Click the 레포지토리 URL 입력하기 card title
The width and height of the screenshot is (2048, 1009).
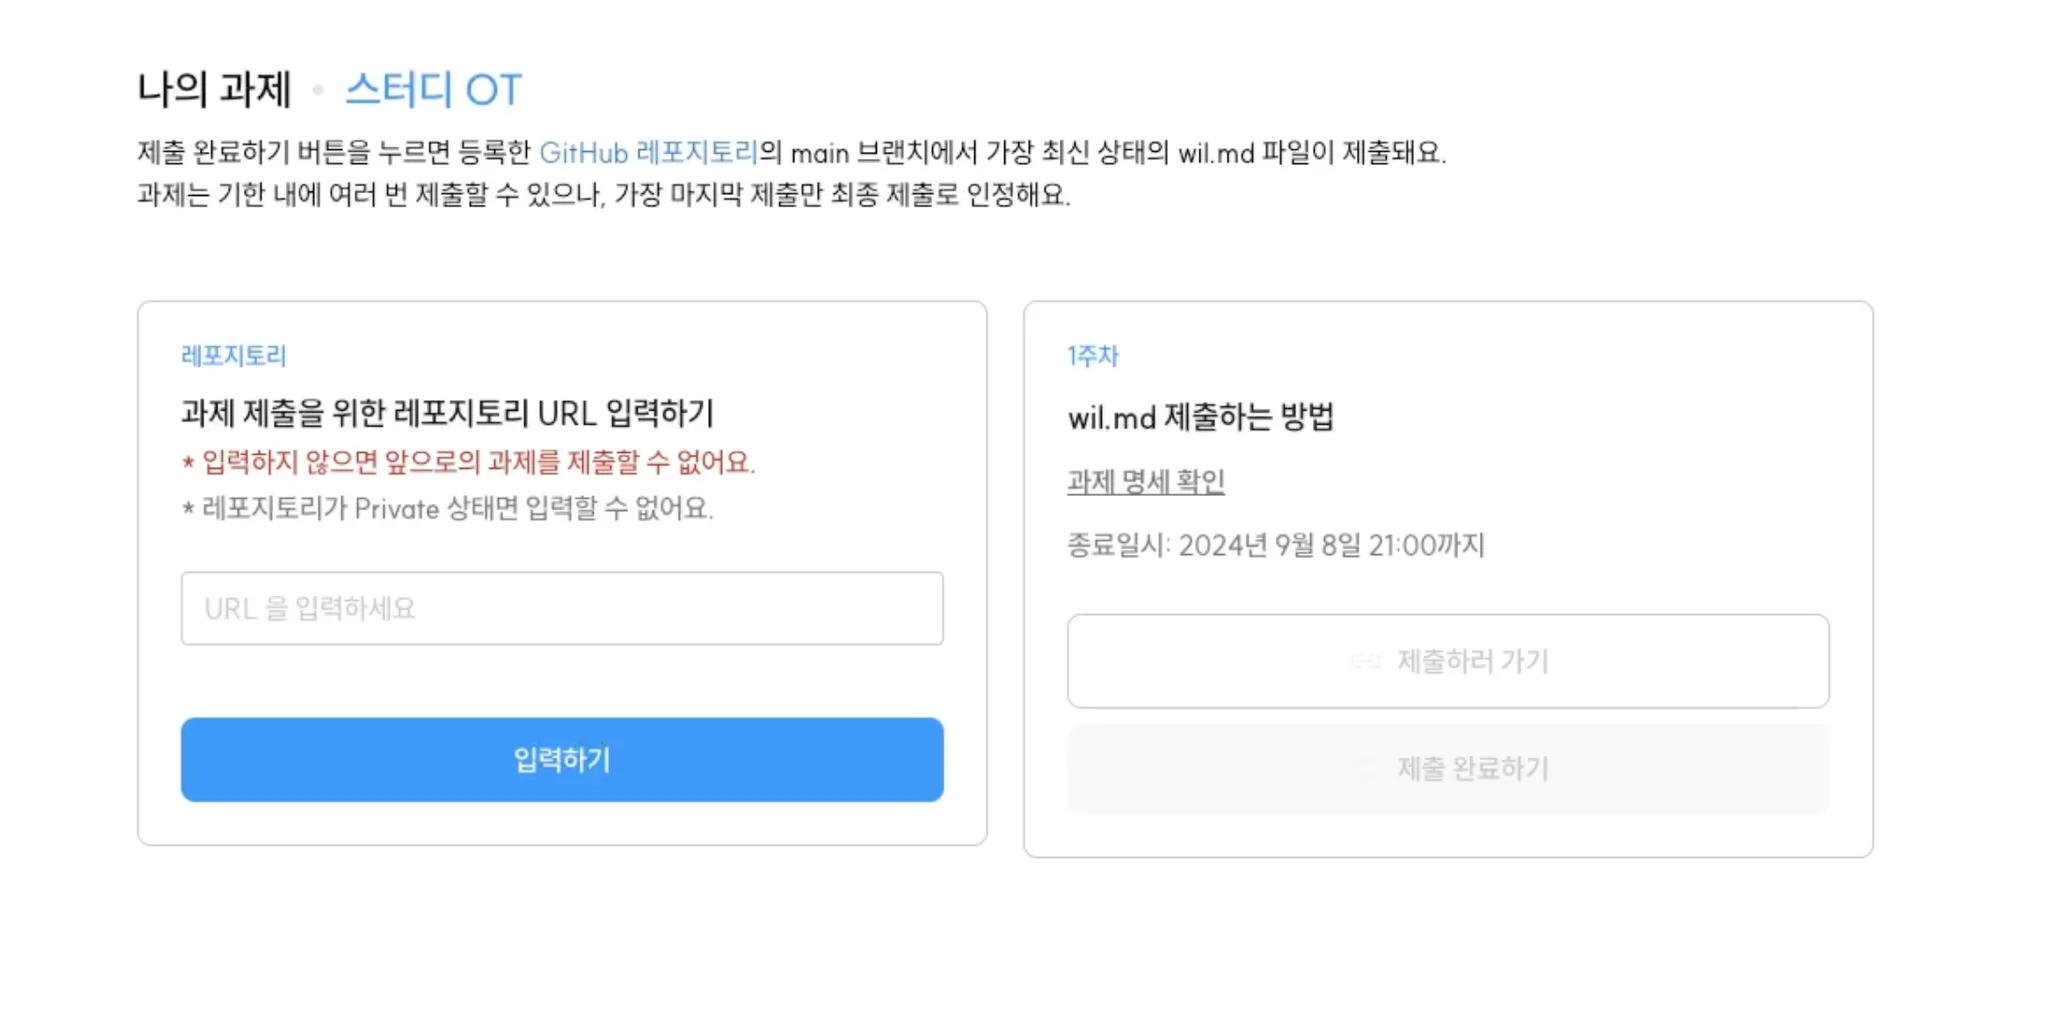[447, 413]
